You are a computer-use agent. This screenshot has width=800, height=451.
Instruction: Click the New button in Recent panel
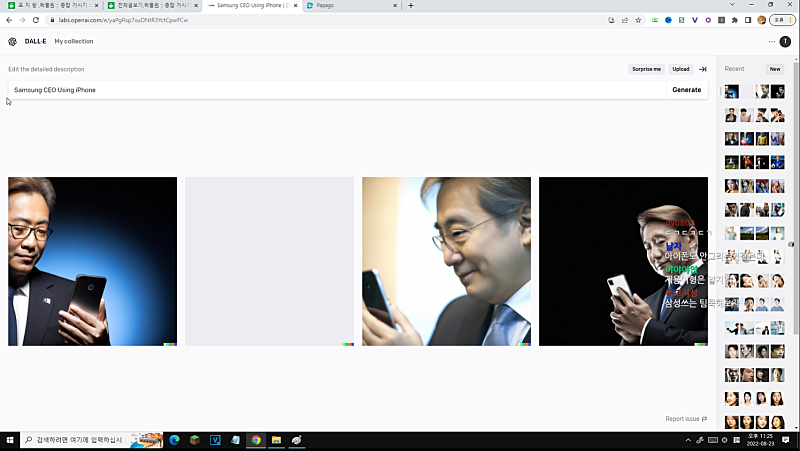774,69
